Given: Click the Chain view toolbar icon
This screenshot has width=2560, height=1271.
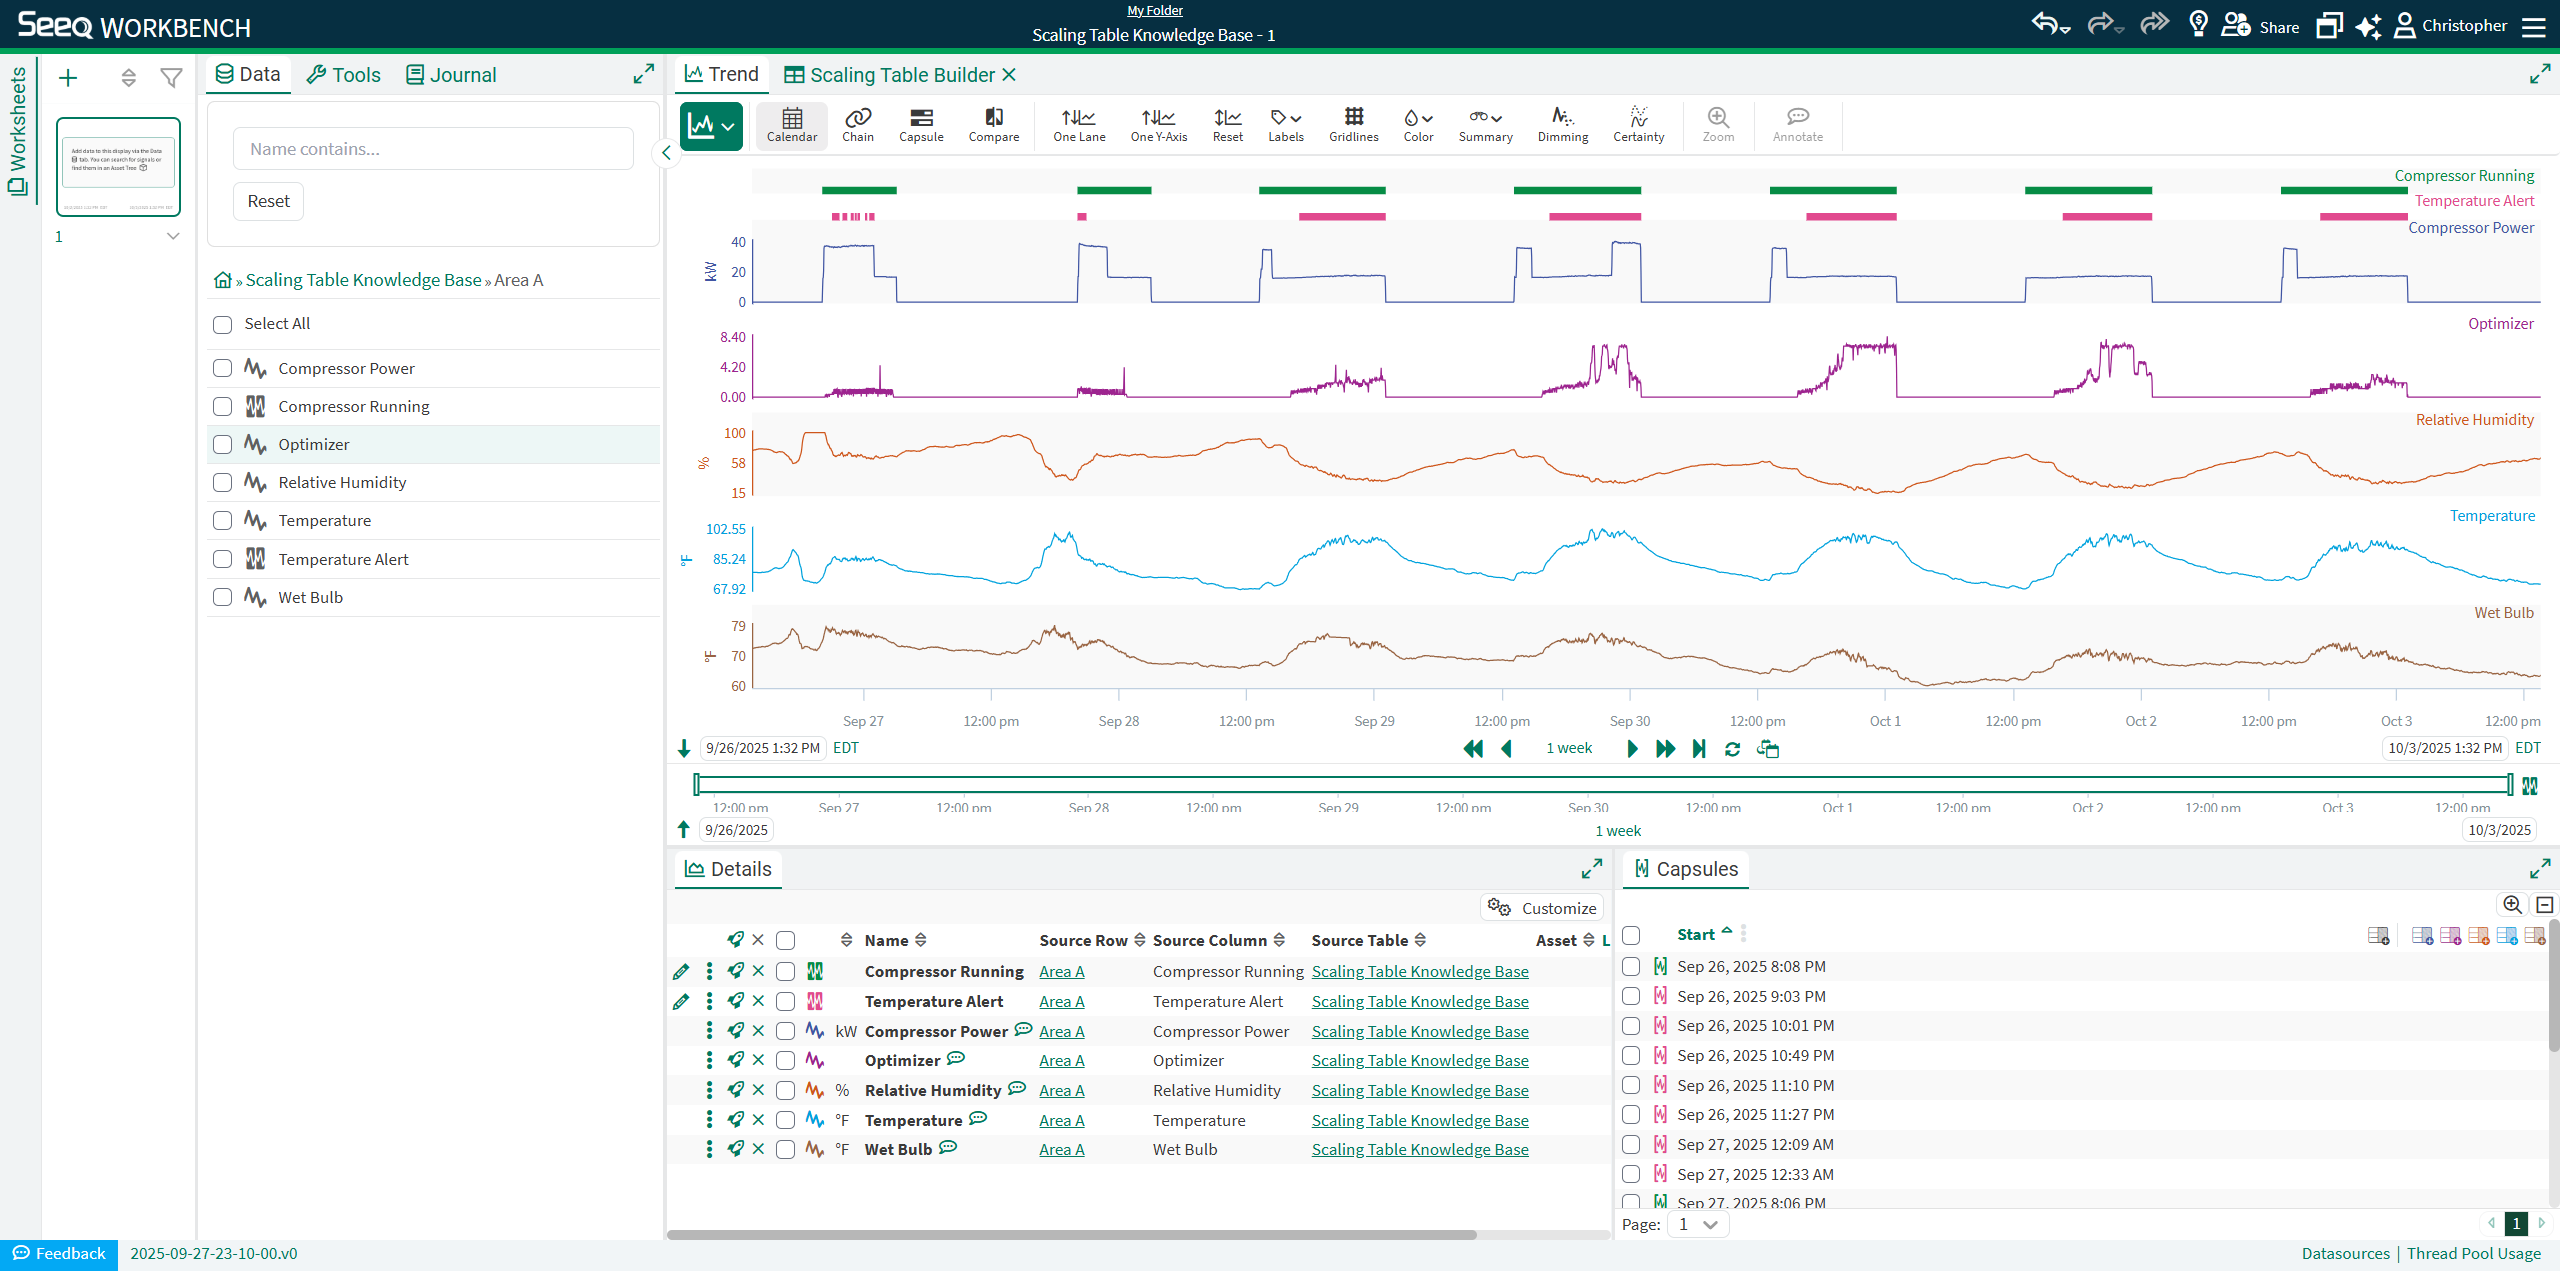Looking at the screenshot, I should [857, 125].
